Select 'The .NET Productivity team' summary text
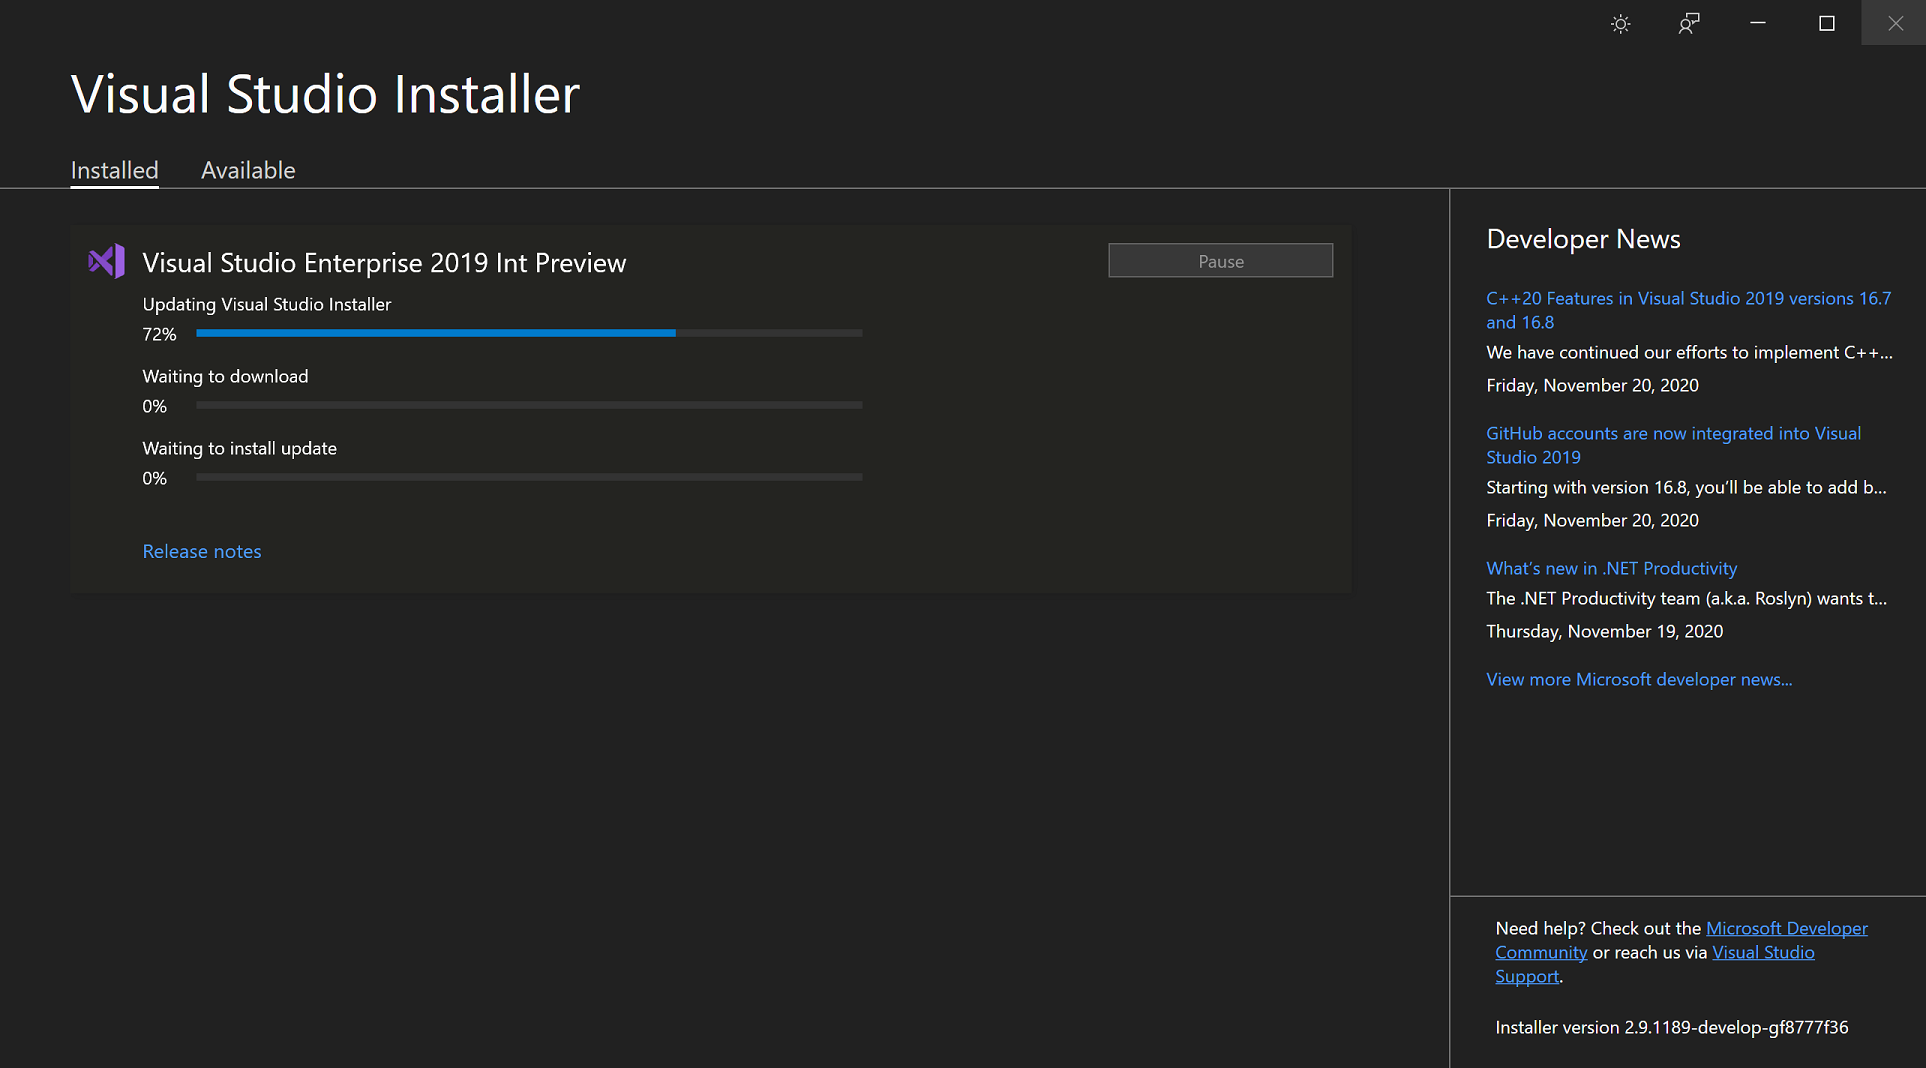The image size is (1926, 1068). pos(1686,598)
